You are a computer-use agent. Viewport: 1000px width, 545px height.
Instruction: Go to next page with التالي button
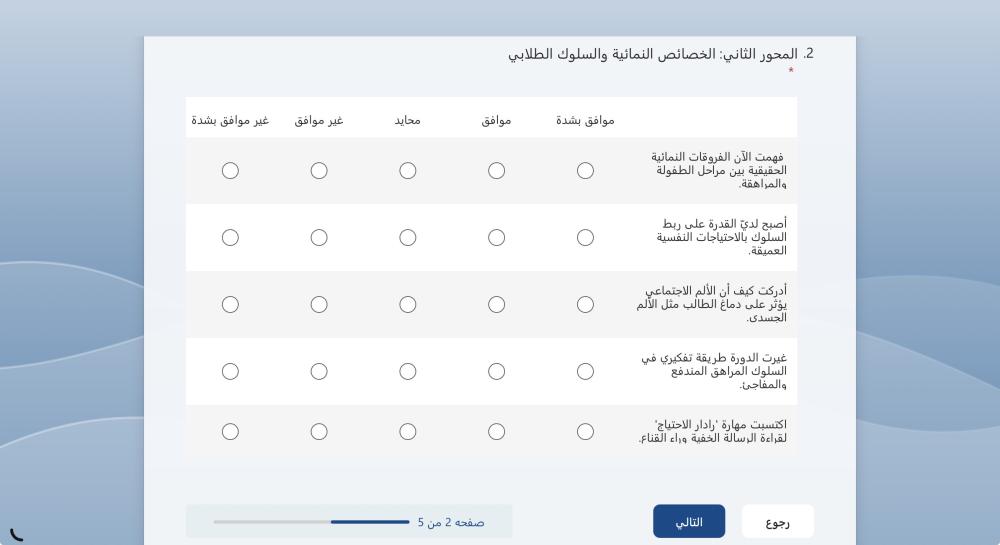click(x=689, y=521)
